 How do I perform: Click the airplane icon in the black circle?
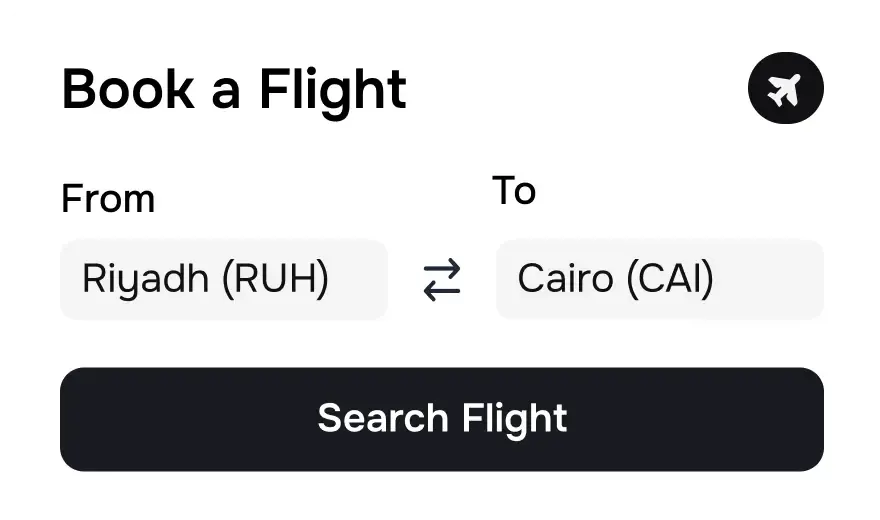tap(785, 89)
